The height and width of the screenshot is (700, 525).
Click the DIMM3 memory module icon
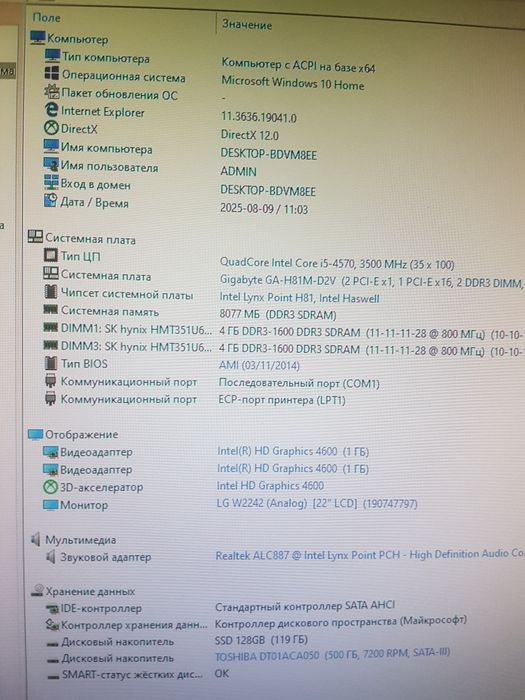50,345
